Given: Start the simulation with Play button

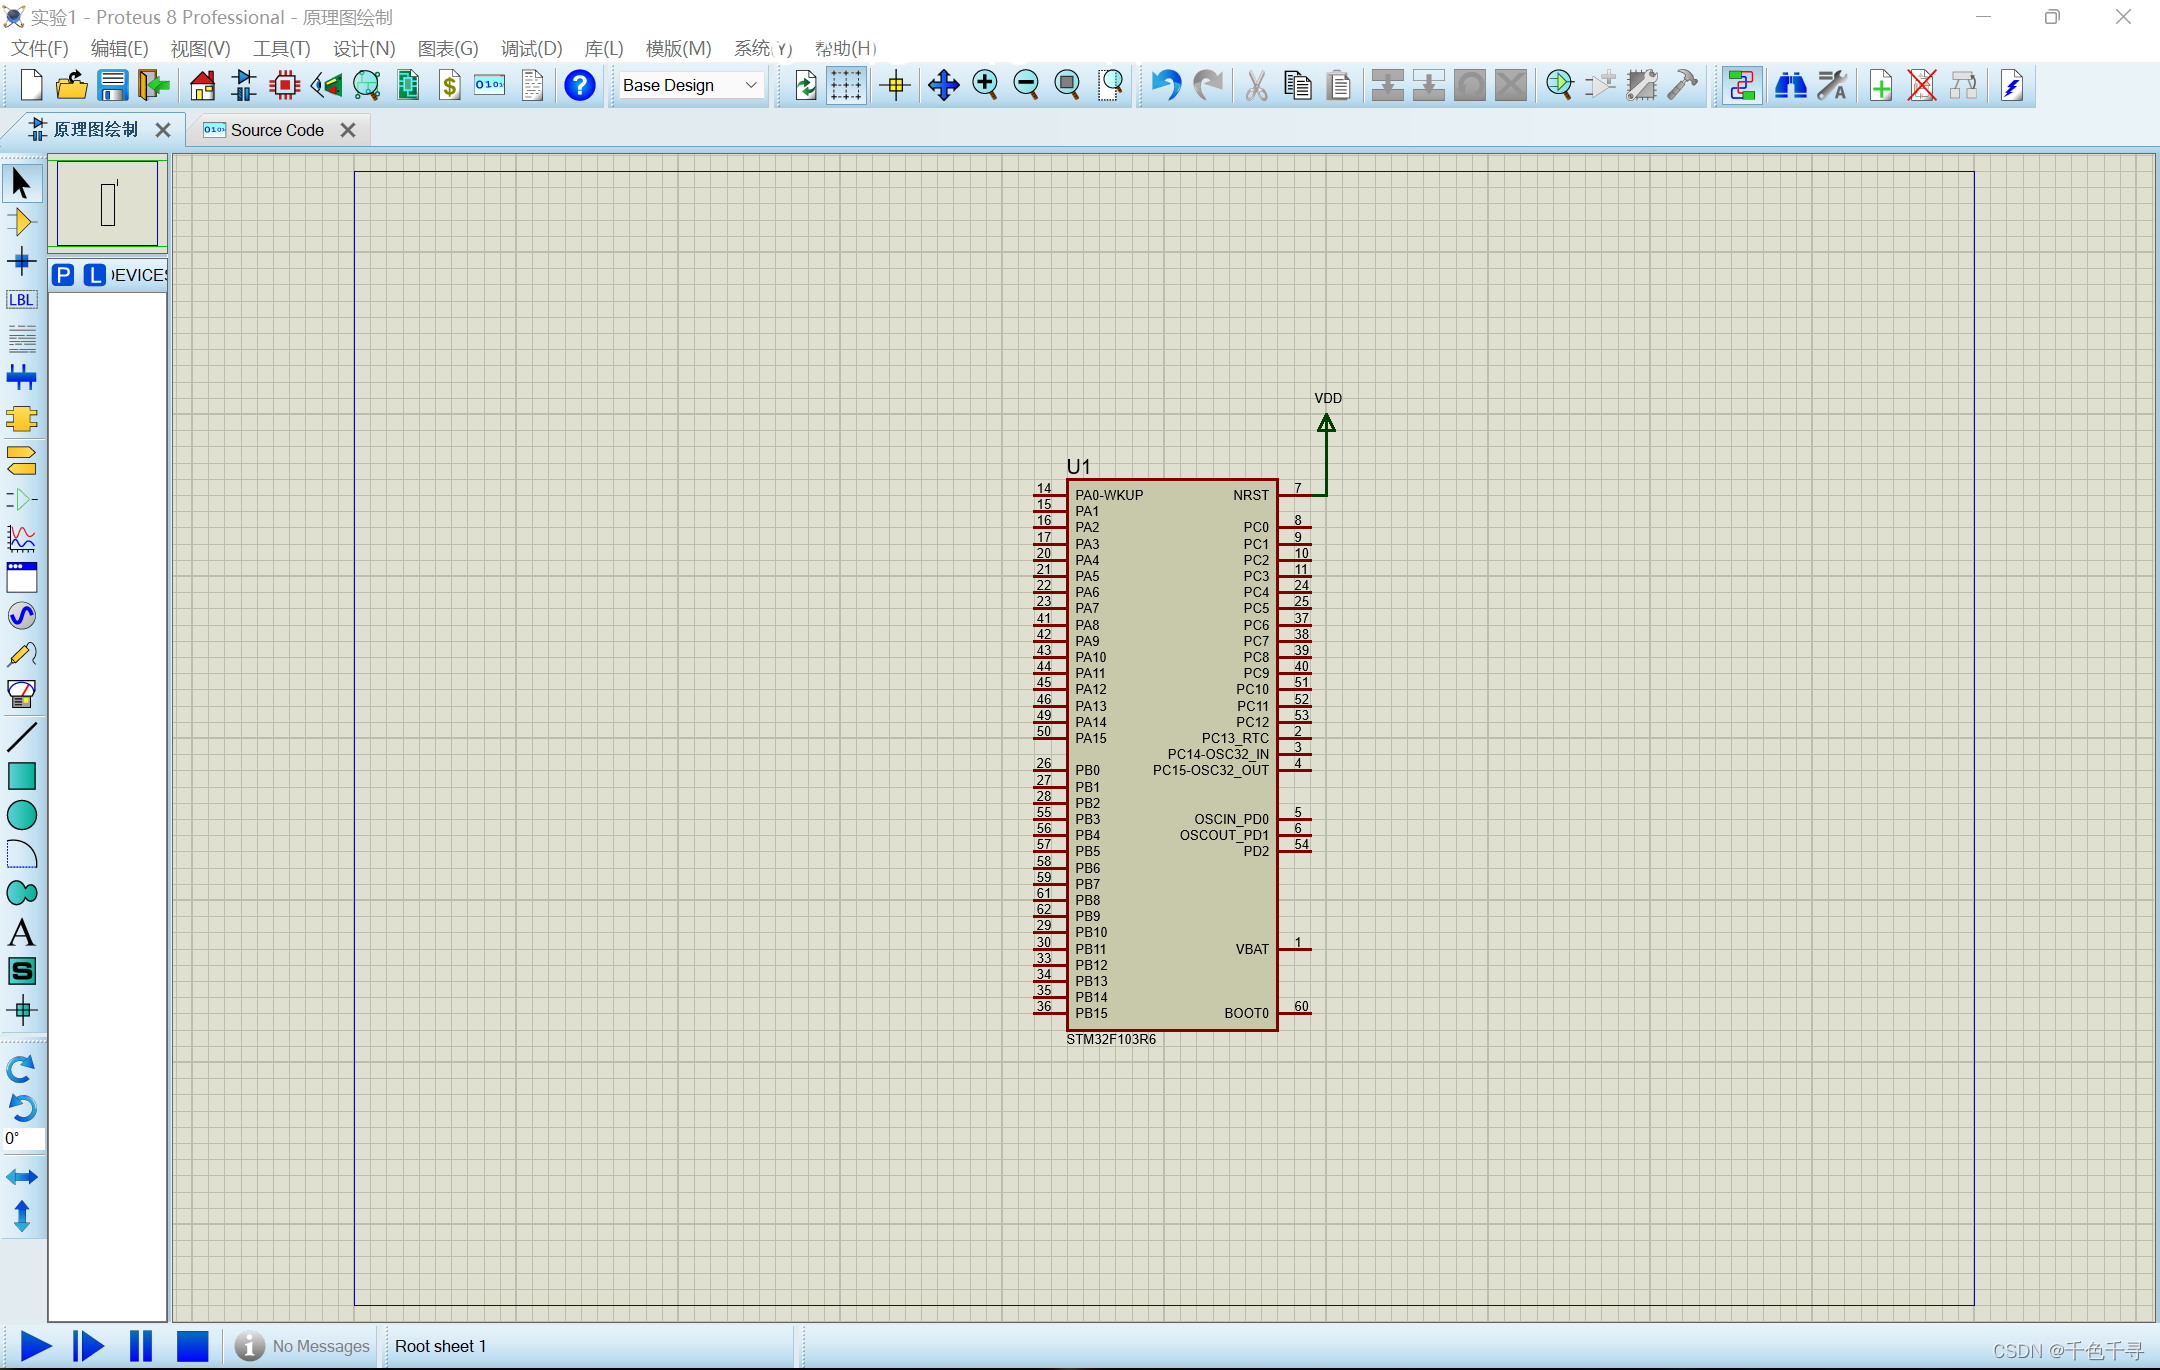Looking at the screenshot, I should pyautogui.click(x=35, y=1346).
